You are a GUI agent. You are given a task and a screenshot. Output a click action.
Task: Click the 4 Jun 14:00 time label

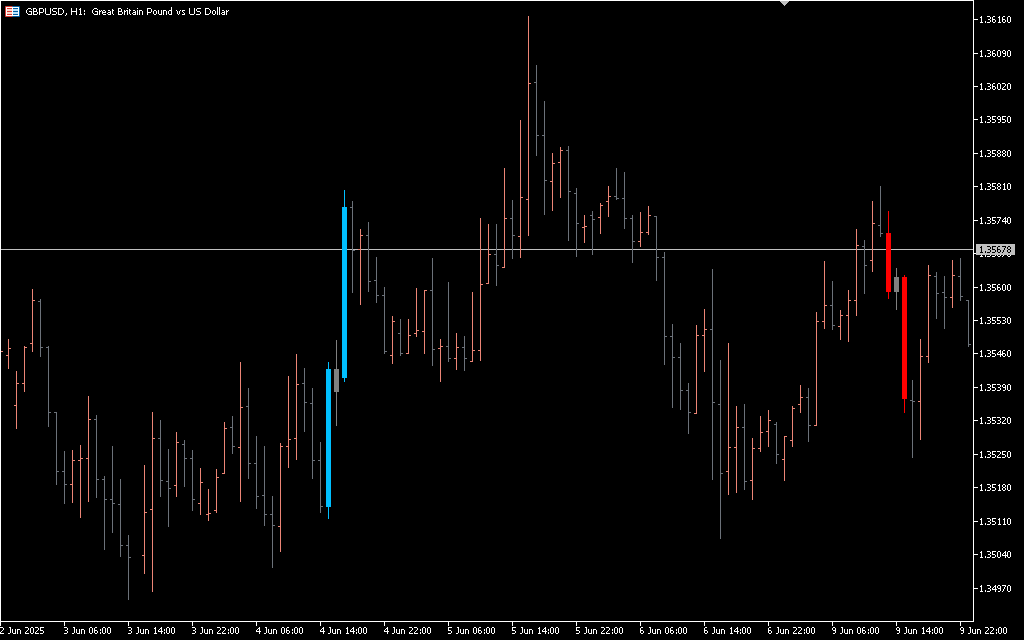click(x=342, y=631)
